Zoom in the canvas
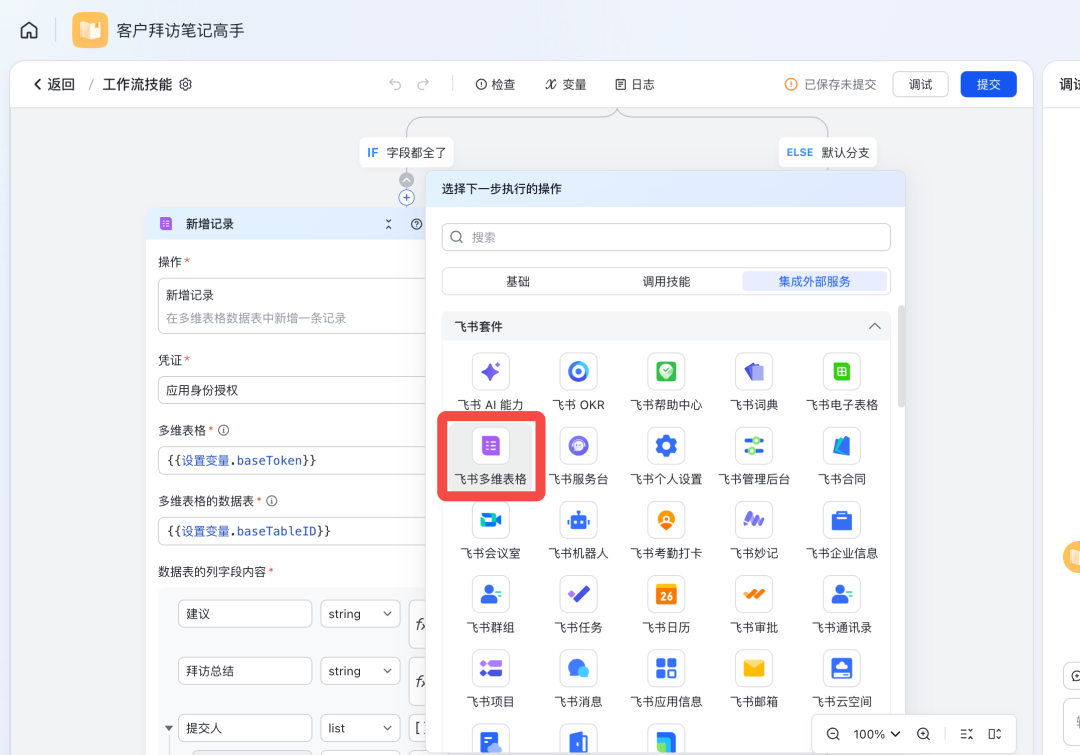This screenshot has width=1080, height=755. (x=923, y=734)
